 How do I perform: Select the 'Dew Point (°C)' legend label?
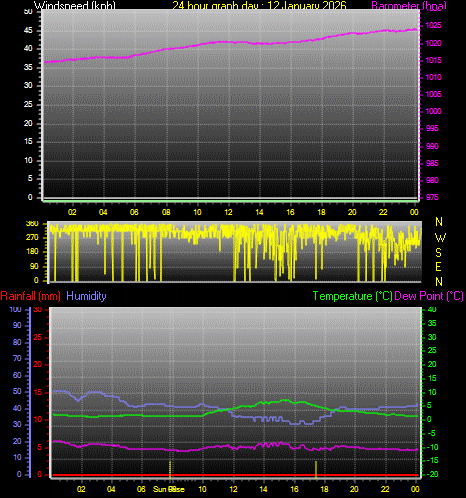click(x=429, y=296)
